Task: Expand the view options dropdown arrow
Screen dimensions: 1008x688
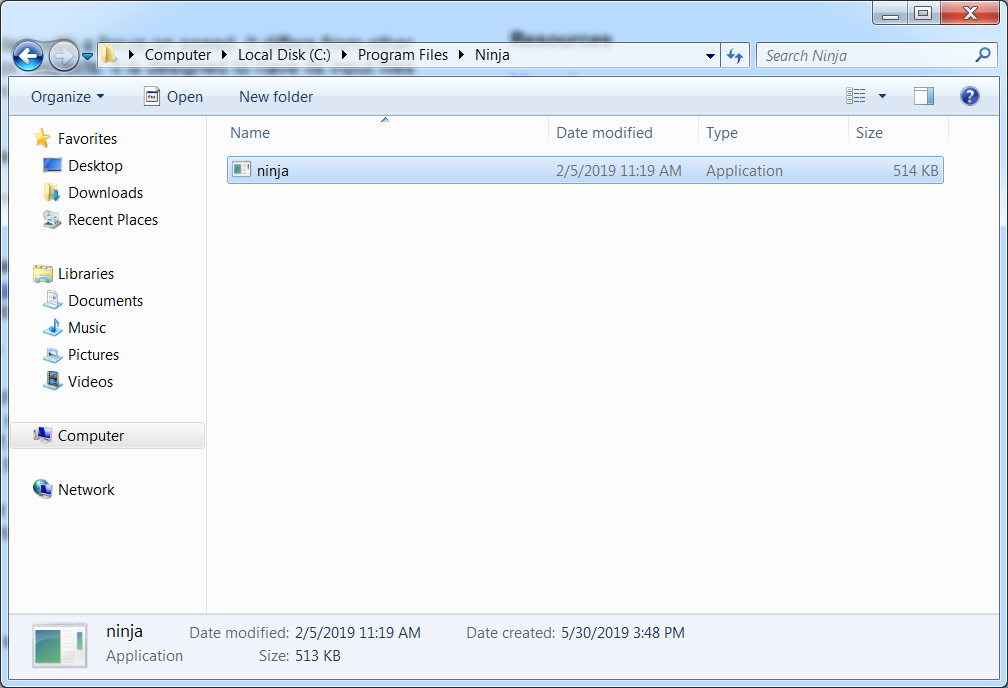Action: (x=882, y=96)
